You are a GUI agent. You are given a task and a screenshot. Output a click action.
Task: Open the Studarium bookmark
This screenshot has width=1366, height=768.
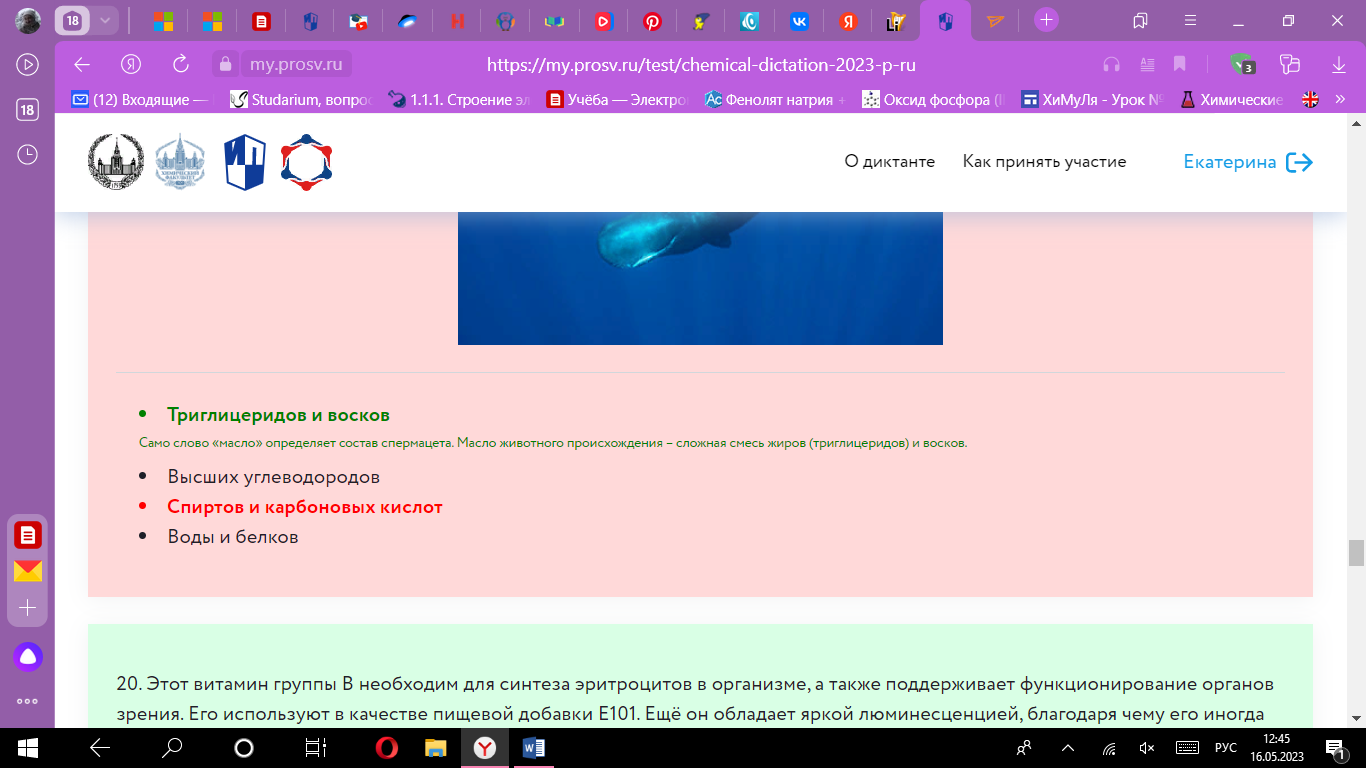tap(301, 100)
